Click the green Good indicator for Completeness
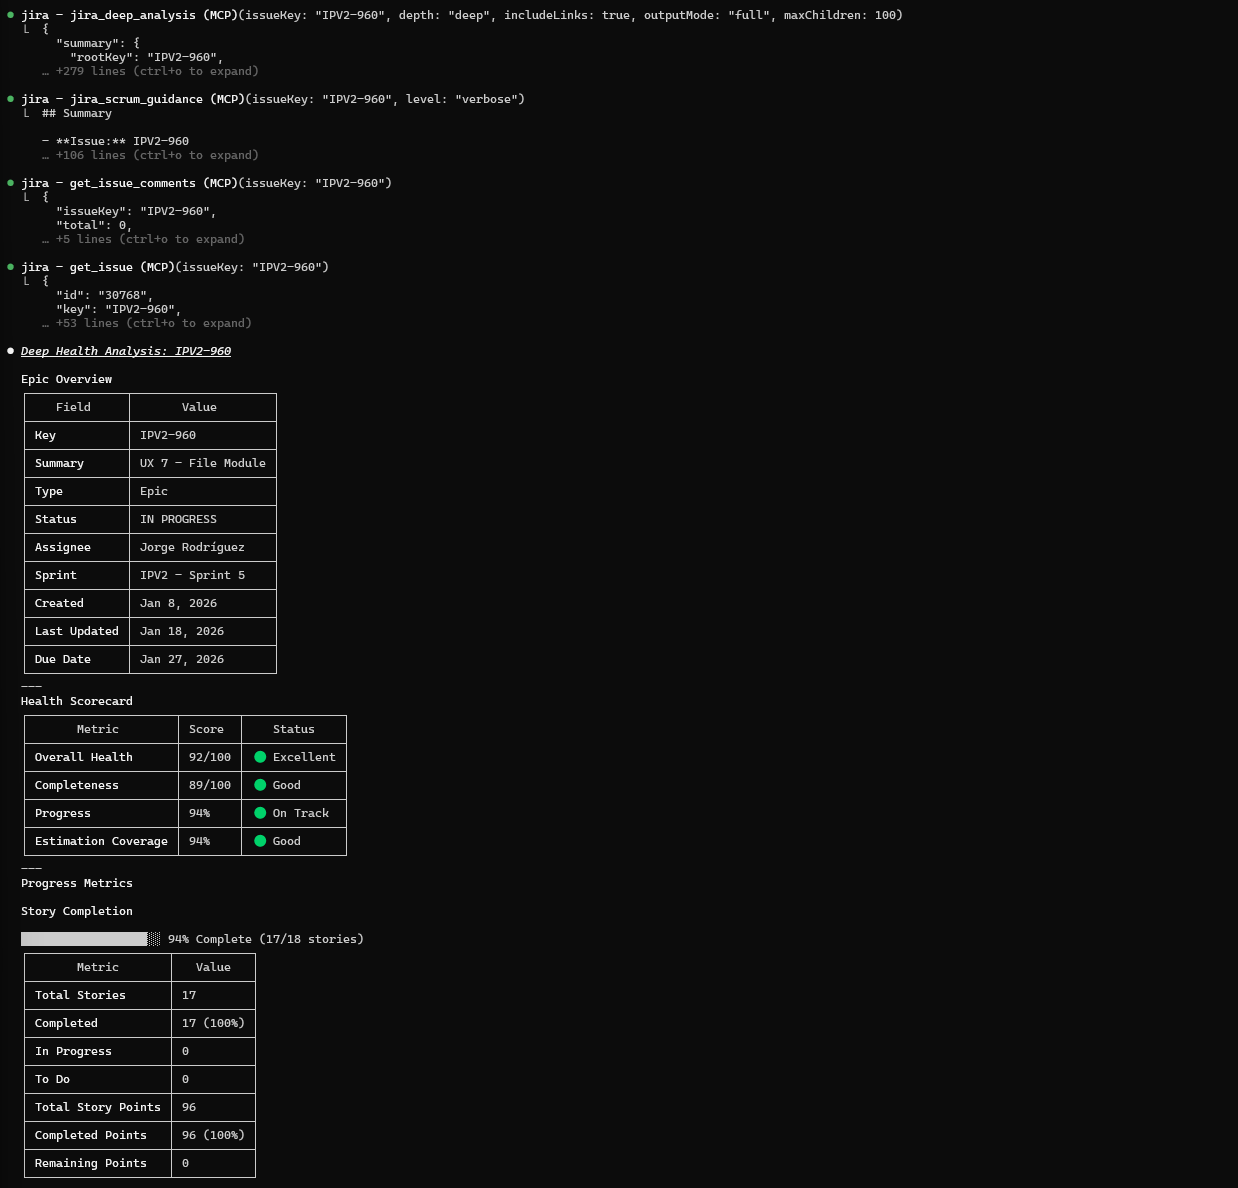The width and height of the screenshot is (1238, 1188). 261,785
